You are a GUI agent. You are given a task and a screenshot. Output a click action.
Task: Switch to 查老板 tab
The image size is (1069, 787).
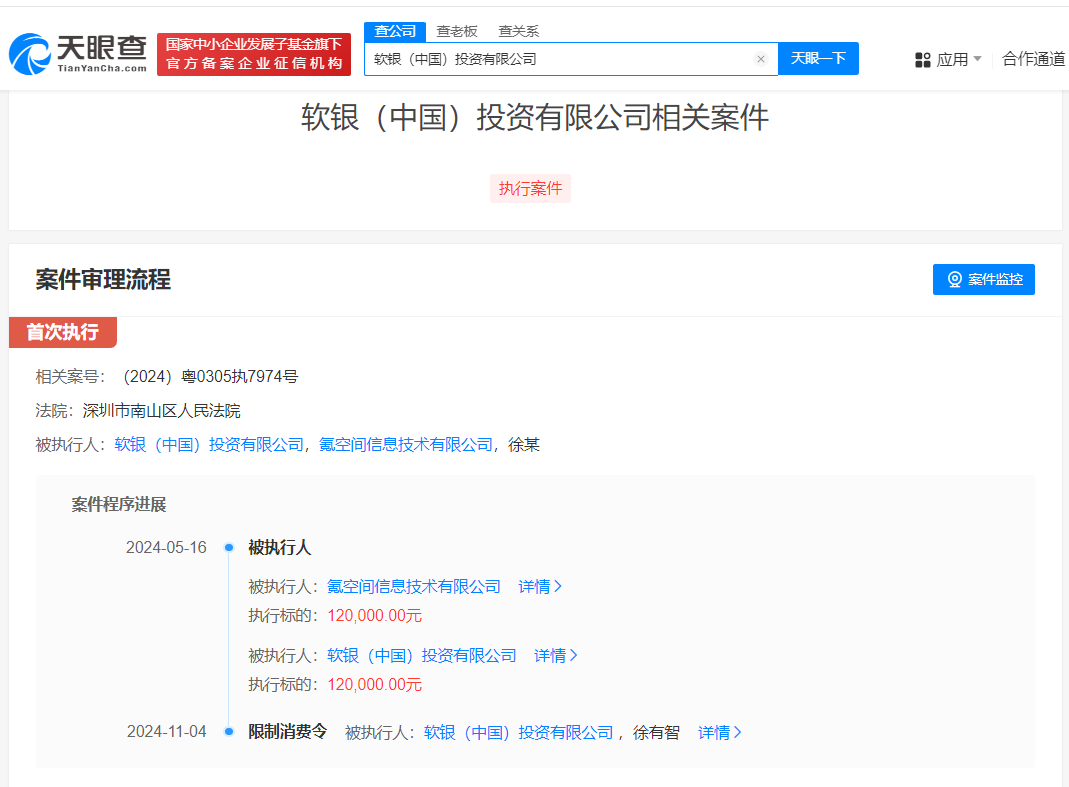click(457, 31)
